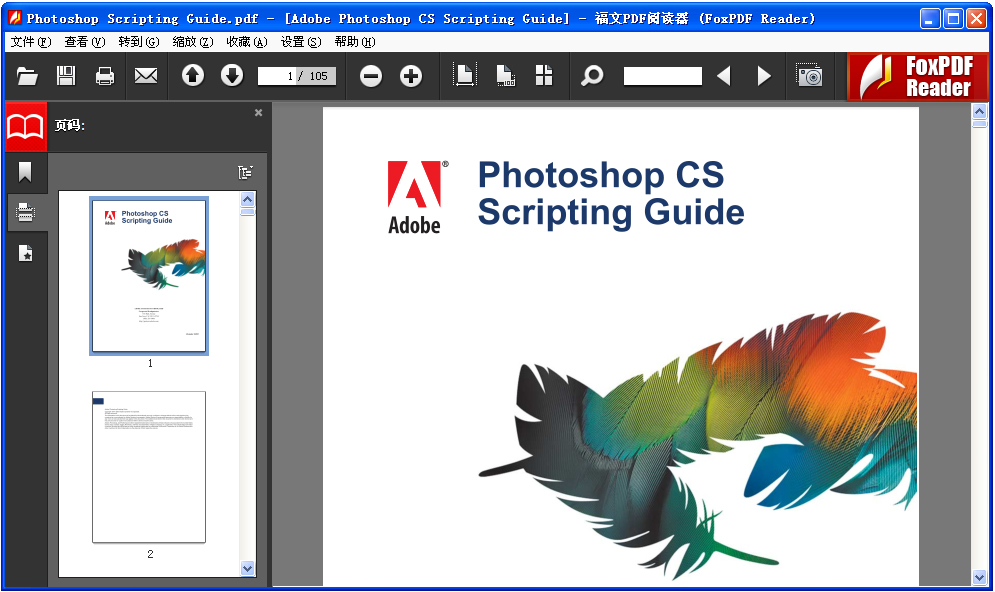
Task: Click the FoxPDF Reader logo
Action: (x=918, y=77)
